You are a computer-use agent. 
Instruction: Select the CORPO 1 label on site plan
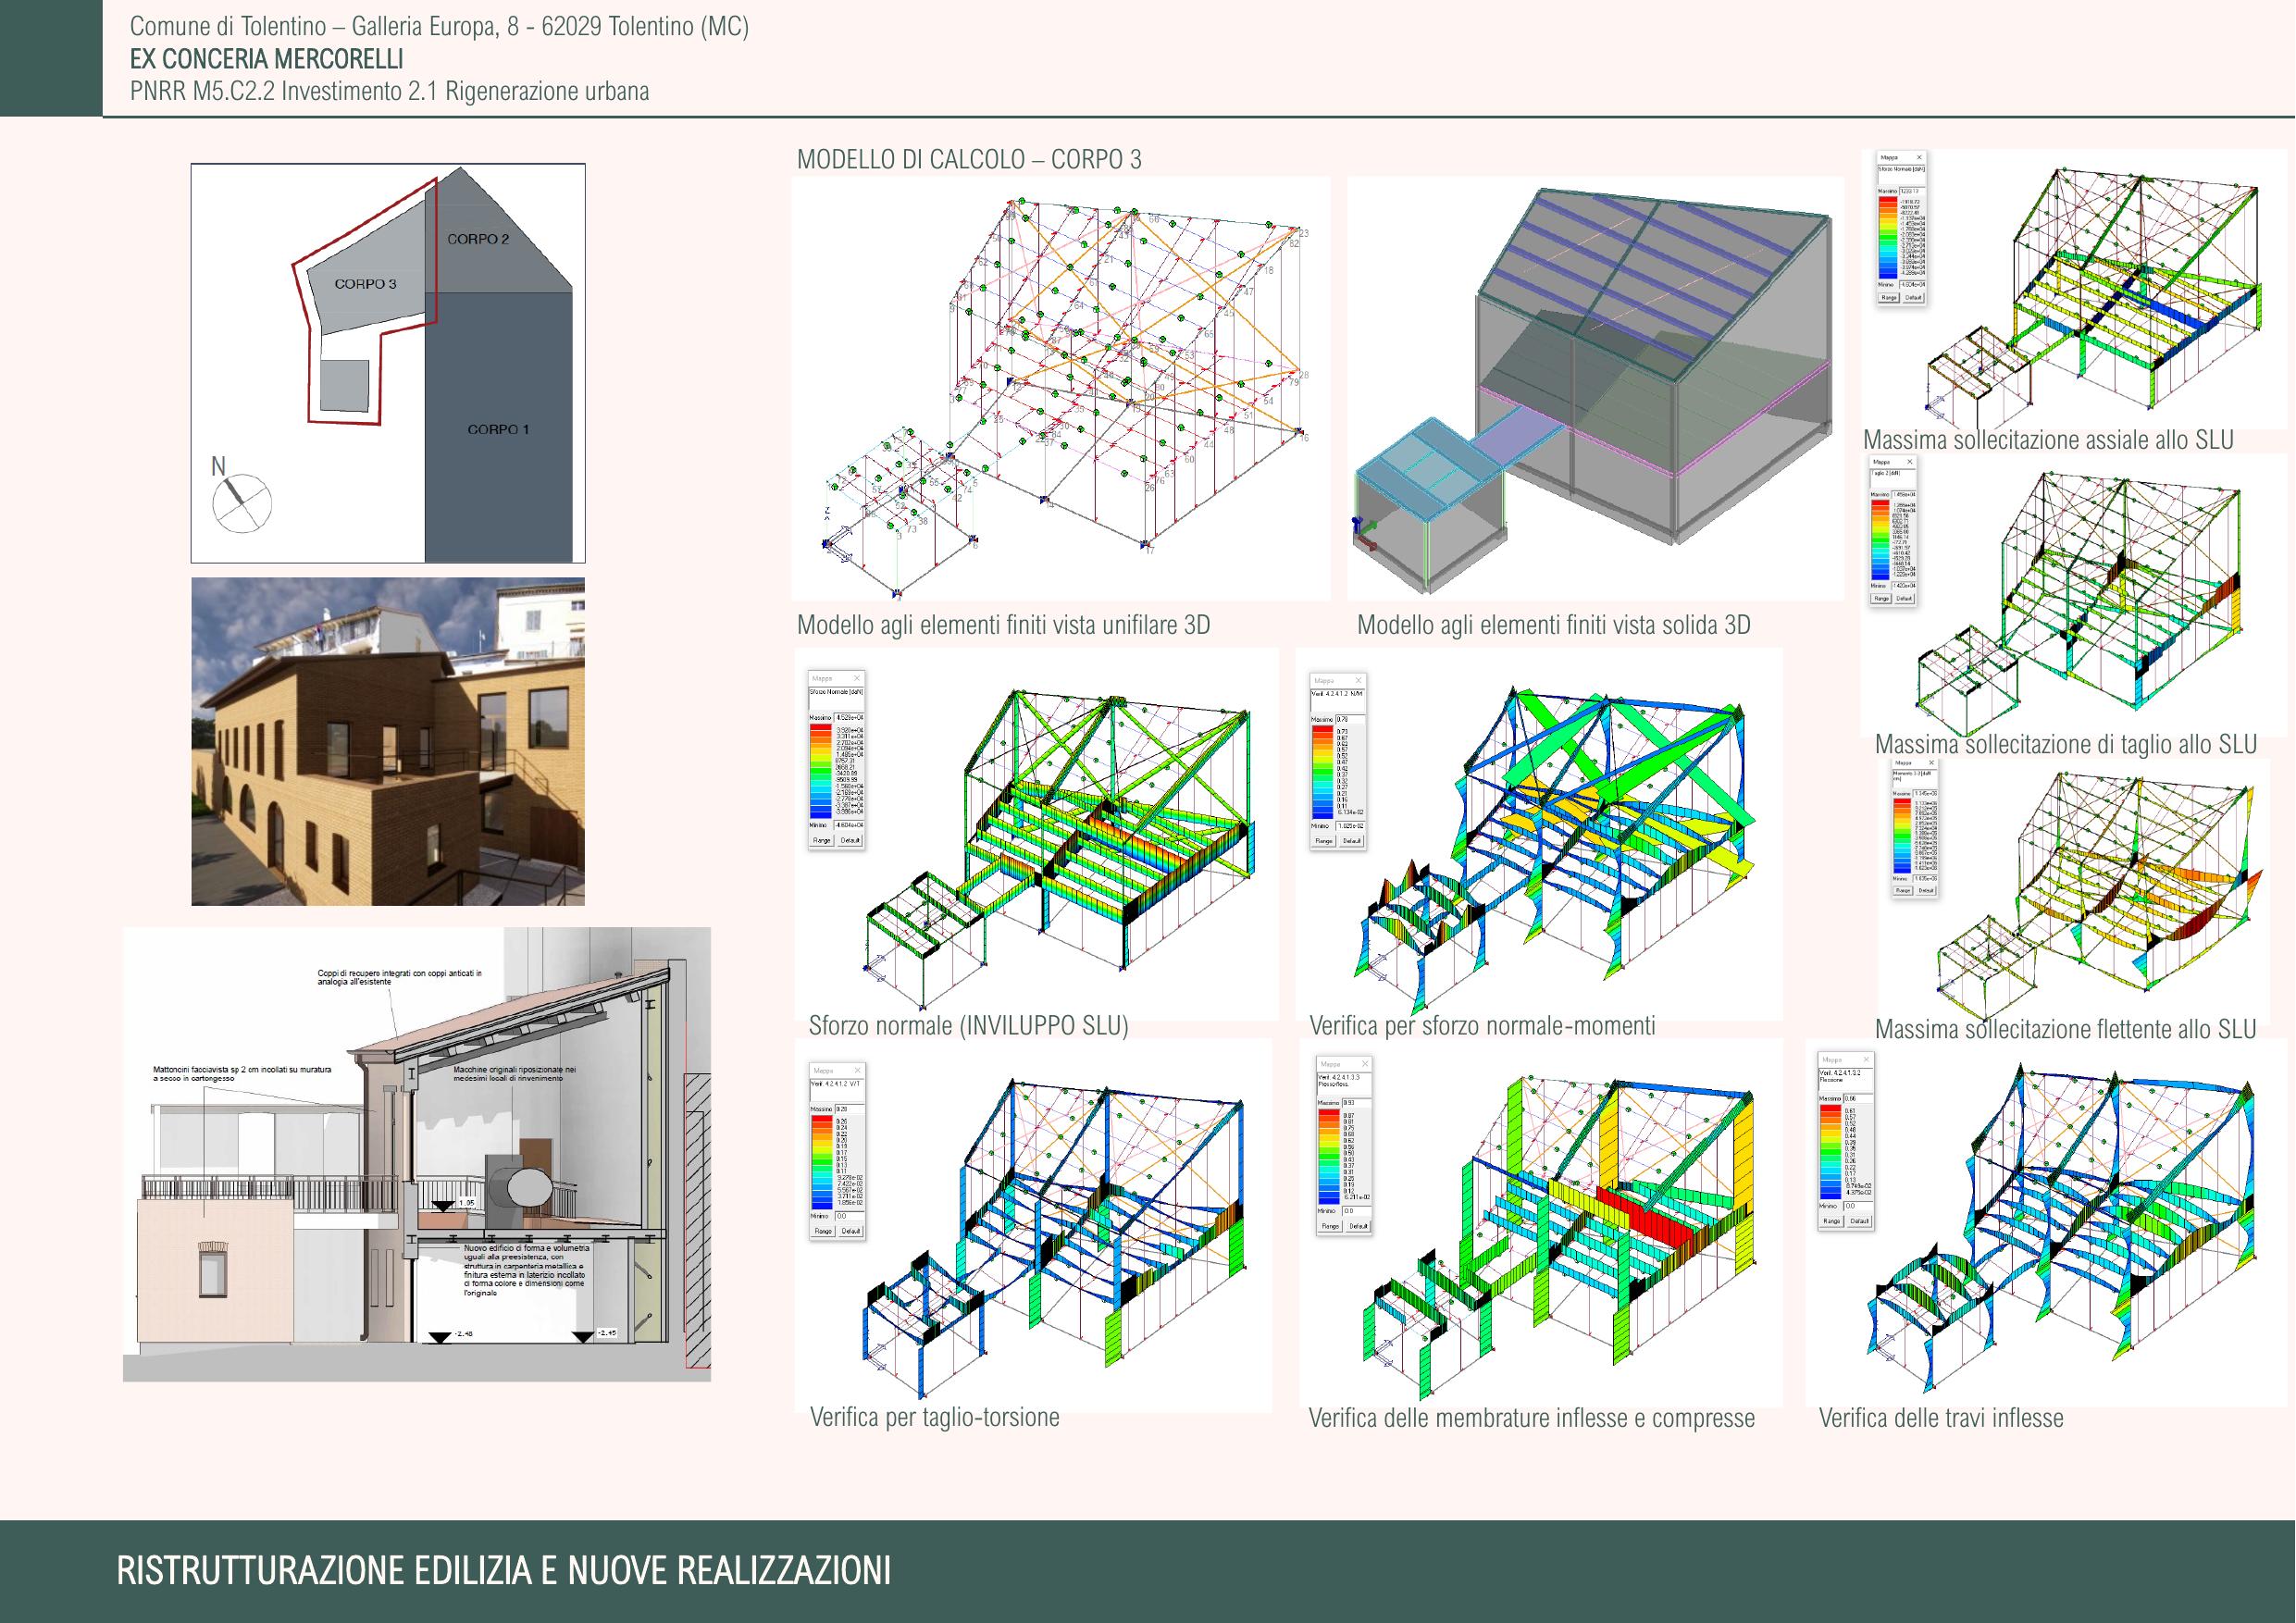pyautogui.click(x=498, y=429)
